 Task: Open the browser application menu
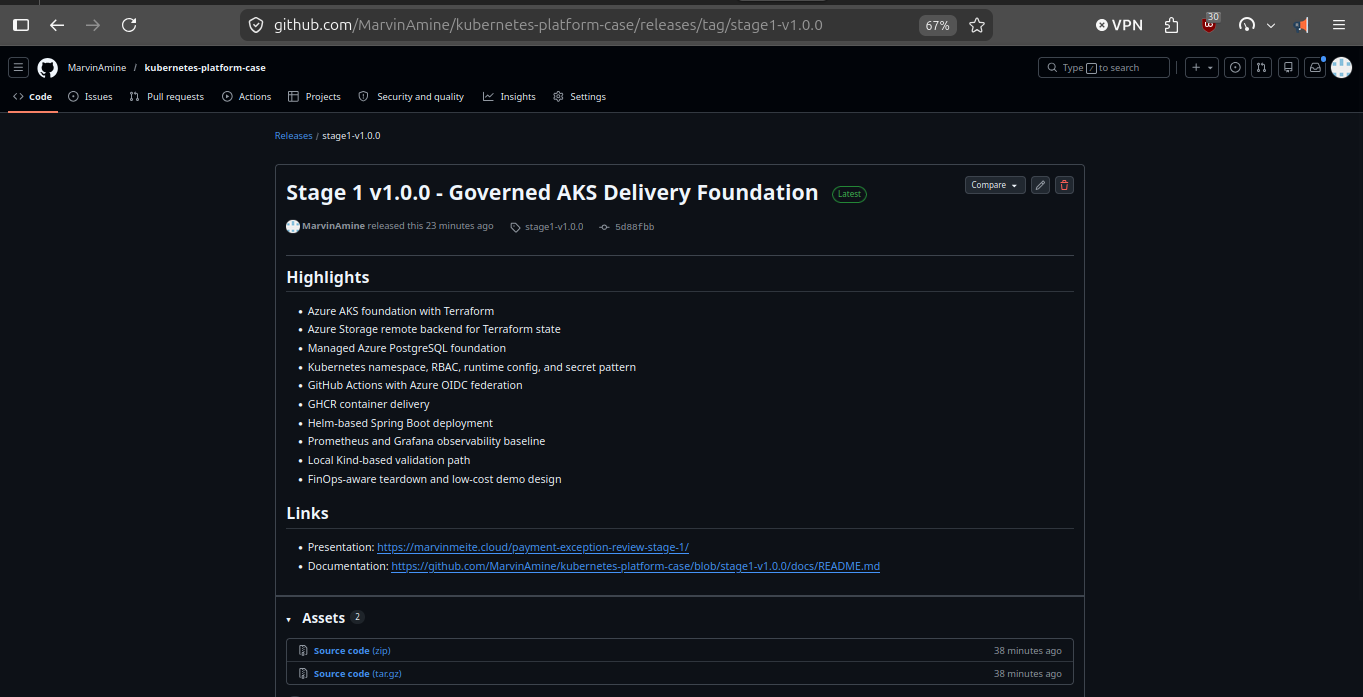point(1339,25)
